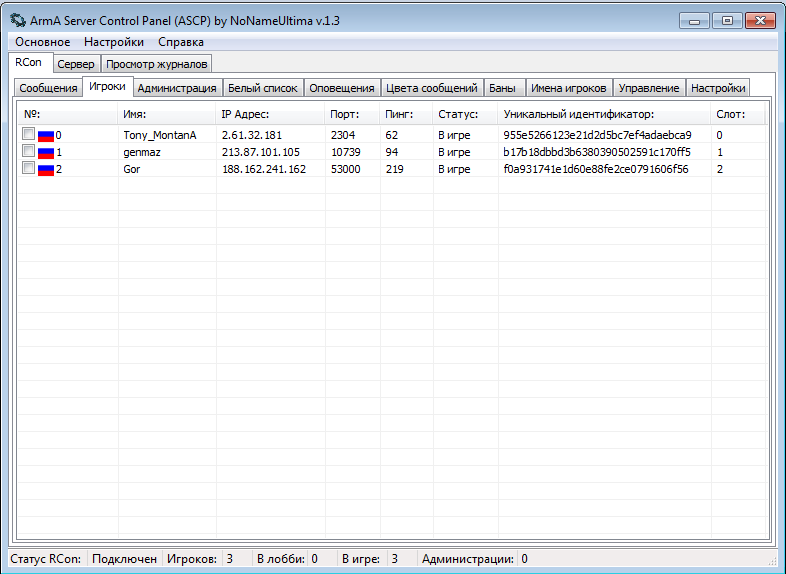Viewport: 786px width, 574px height.
Task: Open the Просмотр журналов tab
Action: click(x=156, y=64)
